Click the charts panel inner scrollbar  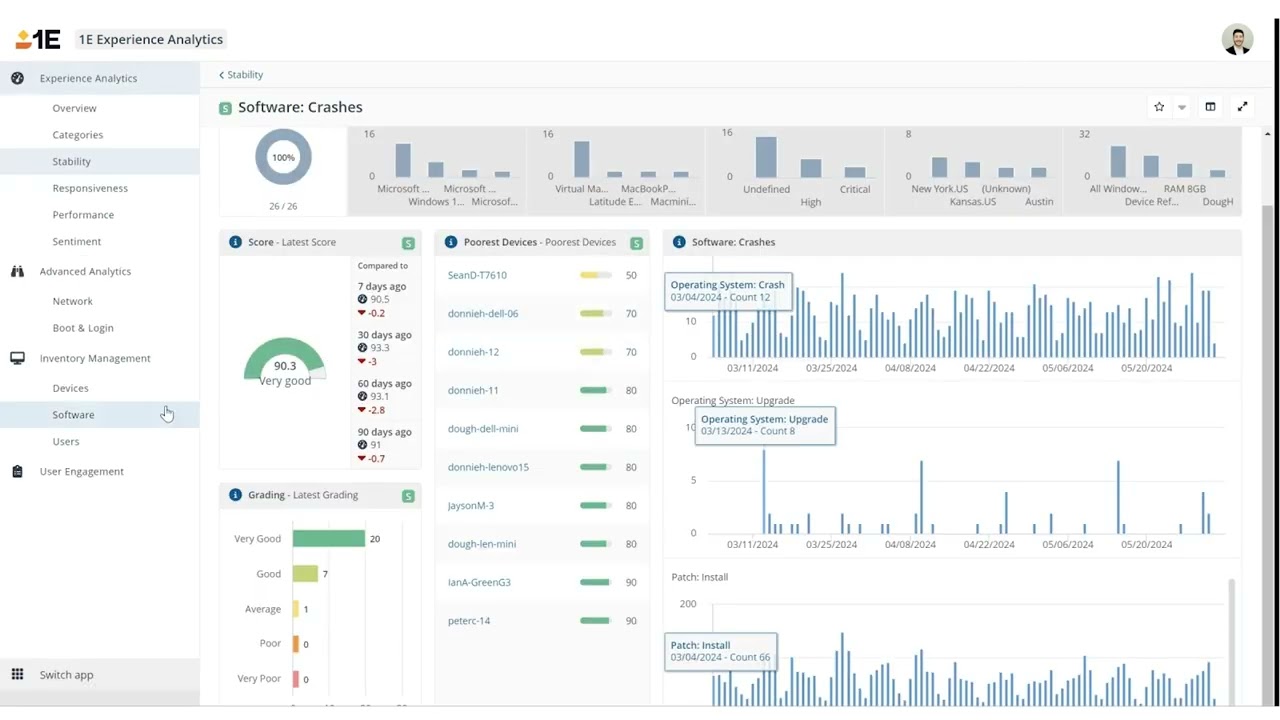pos(1230,640)
